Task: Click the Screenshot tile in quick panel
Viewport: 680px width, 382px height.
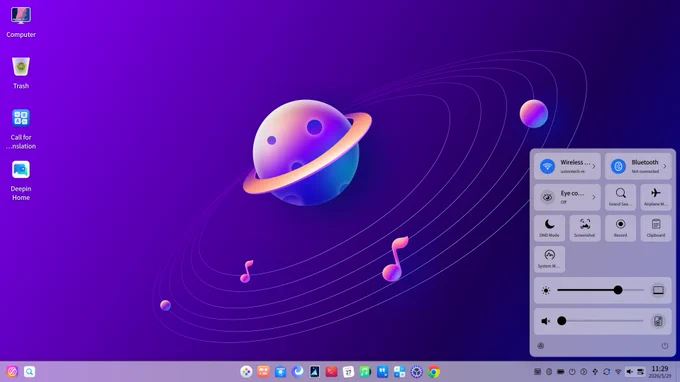Action: [x=585, y=228]
